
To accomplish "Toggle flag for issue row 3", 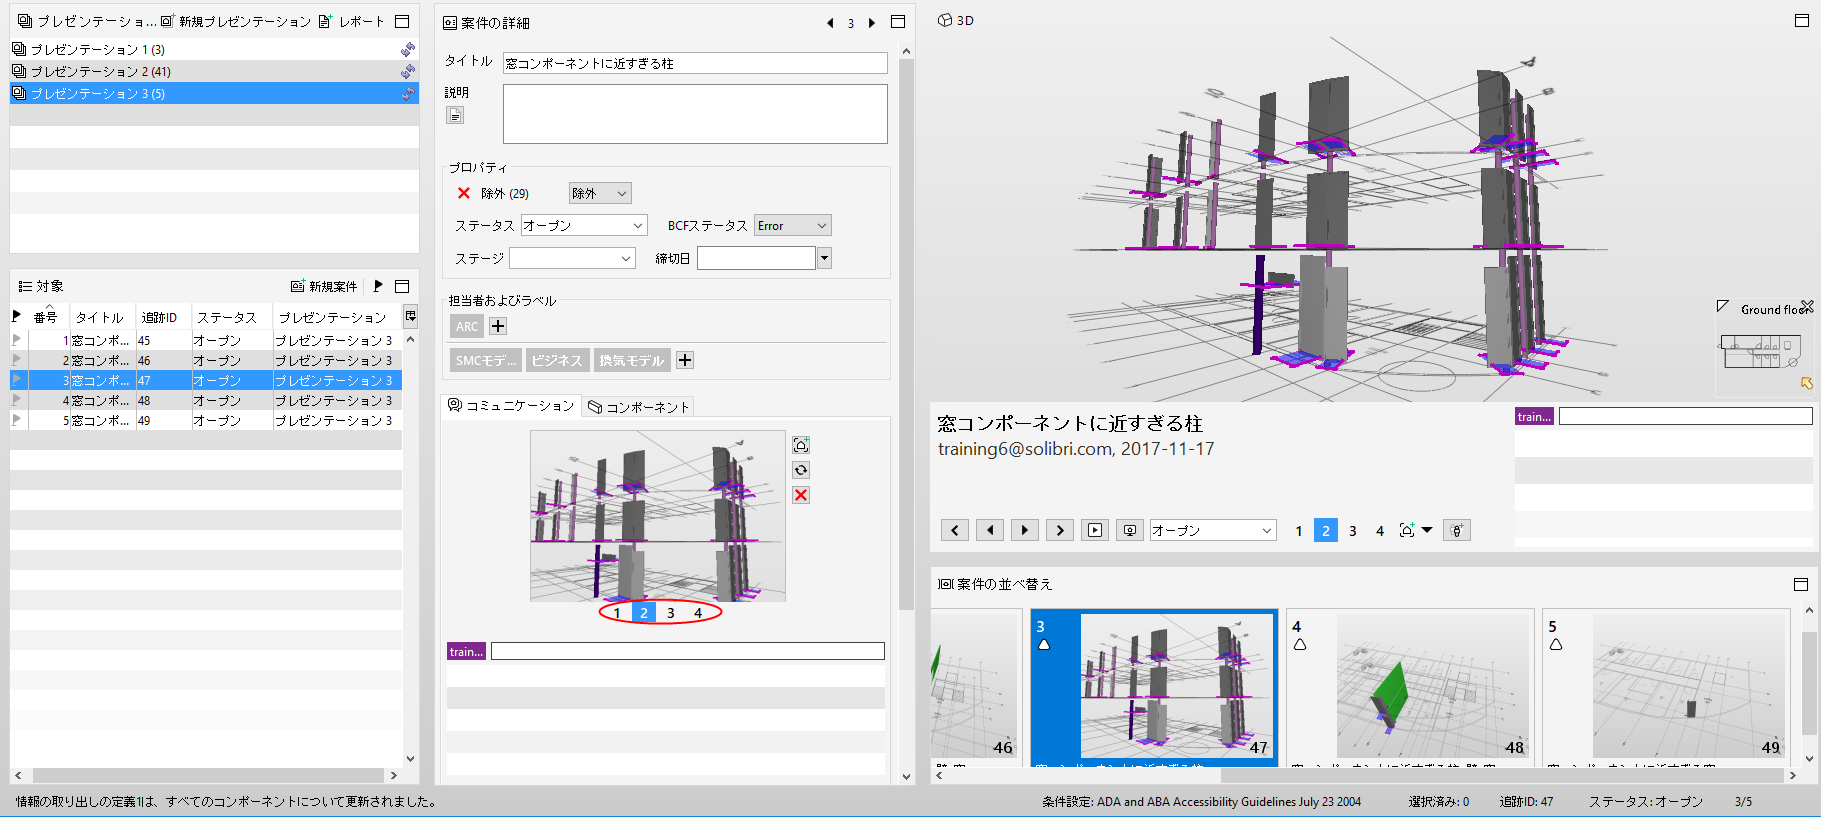I will (x=16, y=380).
